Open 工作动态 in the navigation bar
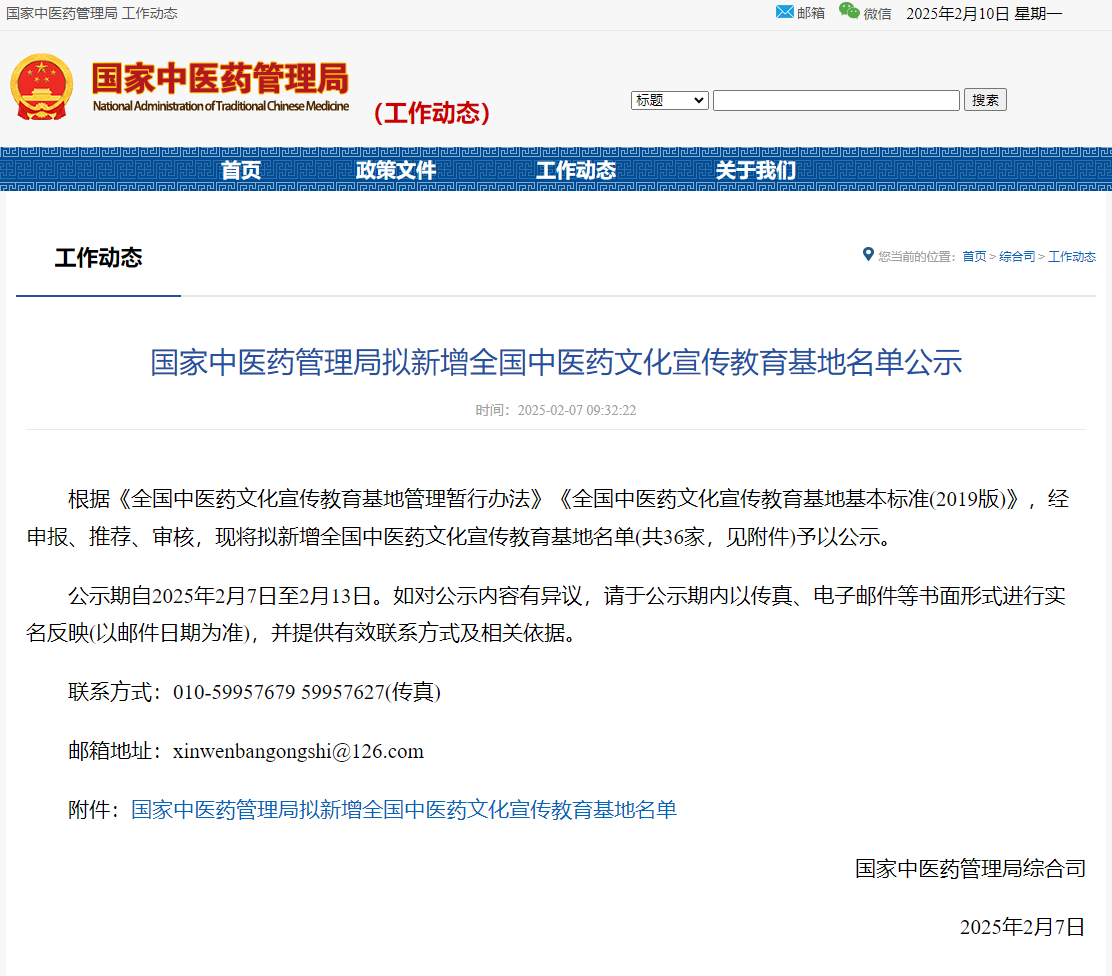The width and height of the screenshot is (1112, 976). point(576,170)
